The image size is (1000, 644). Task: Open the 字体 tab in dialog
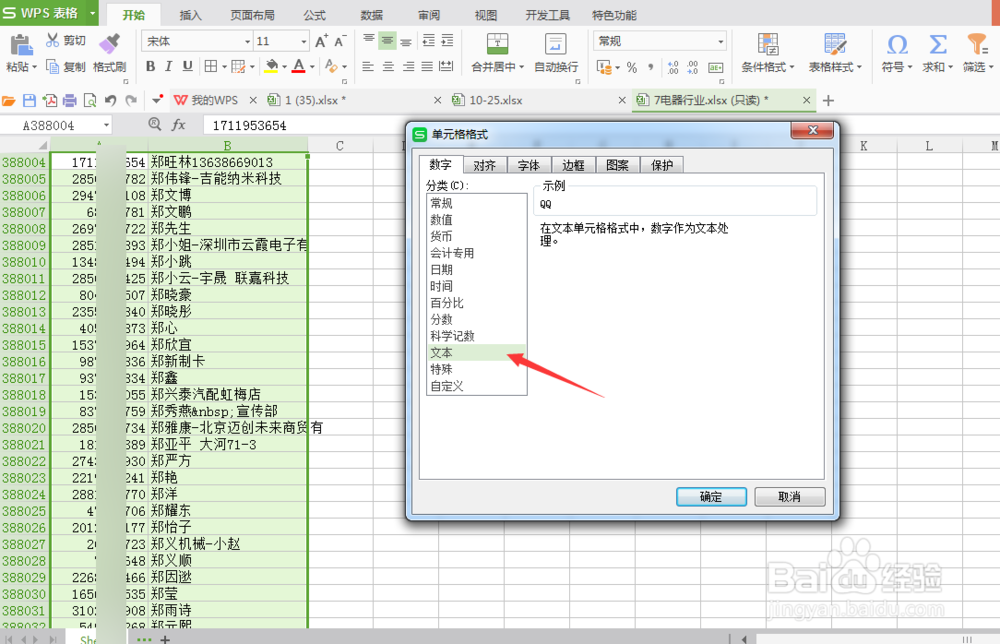pyautogui.click(x=529, y=165)
